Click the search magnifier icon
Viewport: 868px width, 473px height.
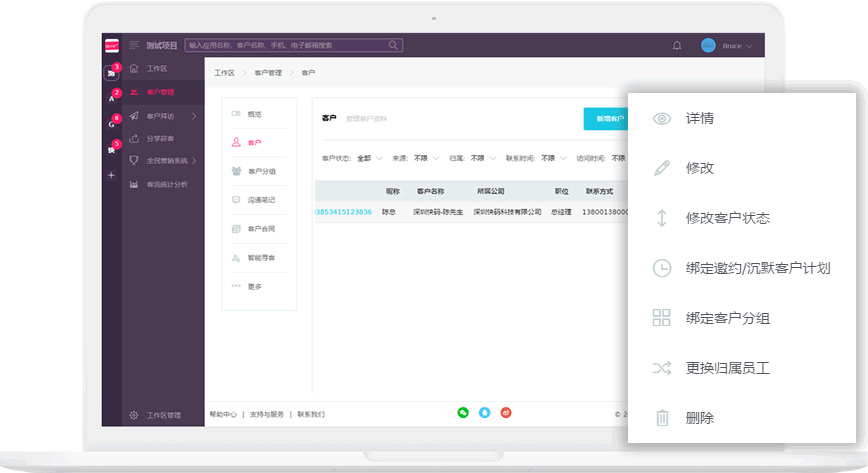click(394, 45)
